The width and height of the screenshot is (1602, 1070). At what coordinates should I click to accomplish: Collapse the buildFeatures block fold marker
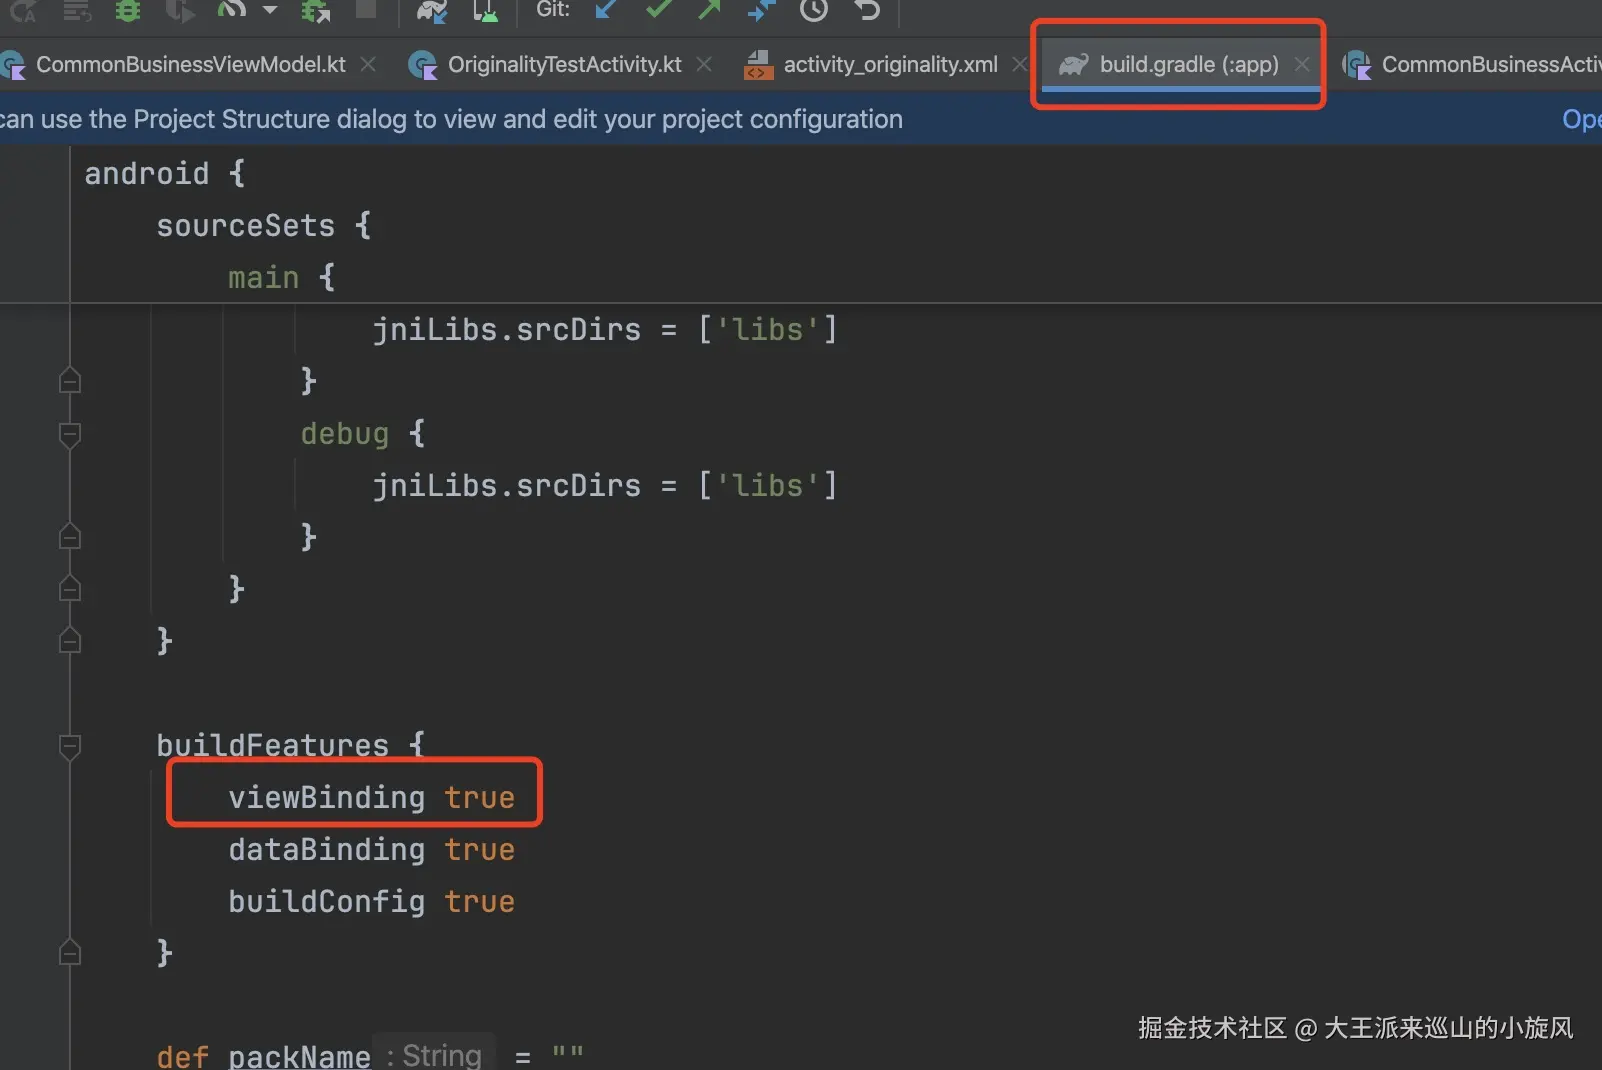pos(70,747)
